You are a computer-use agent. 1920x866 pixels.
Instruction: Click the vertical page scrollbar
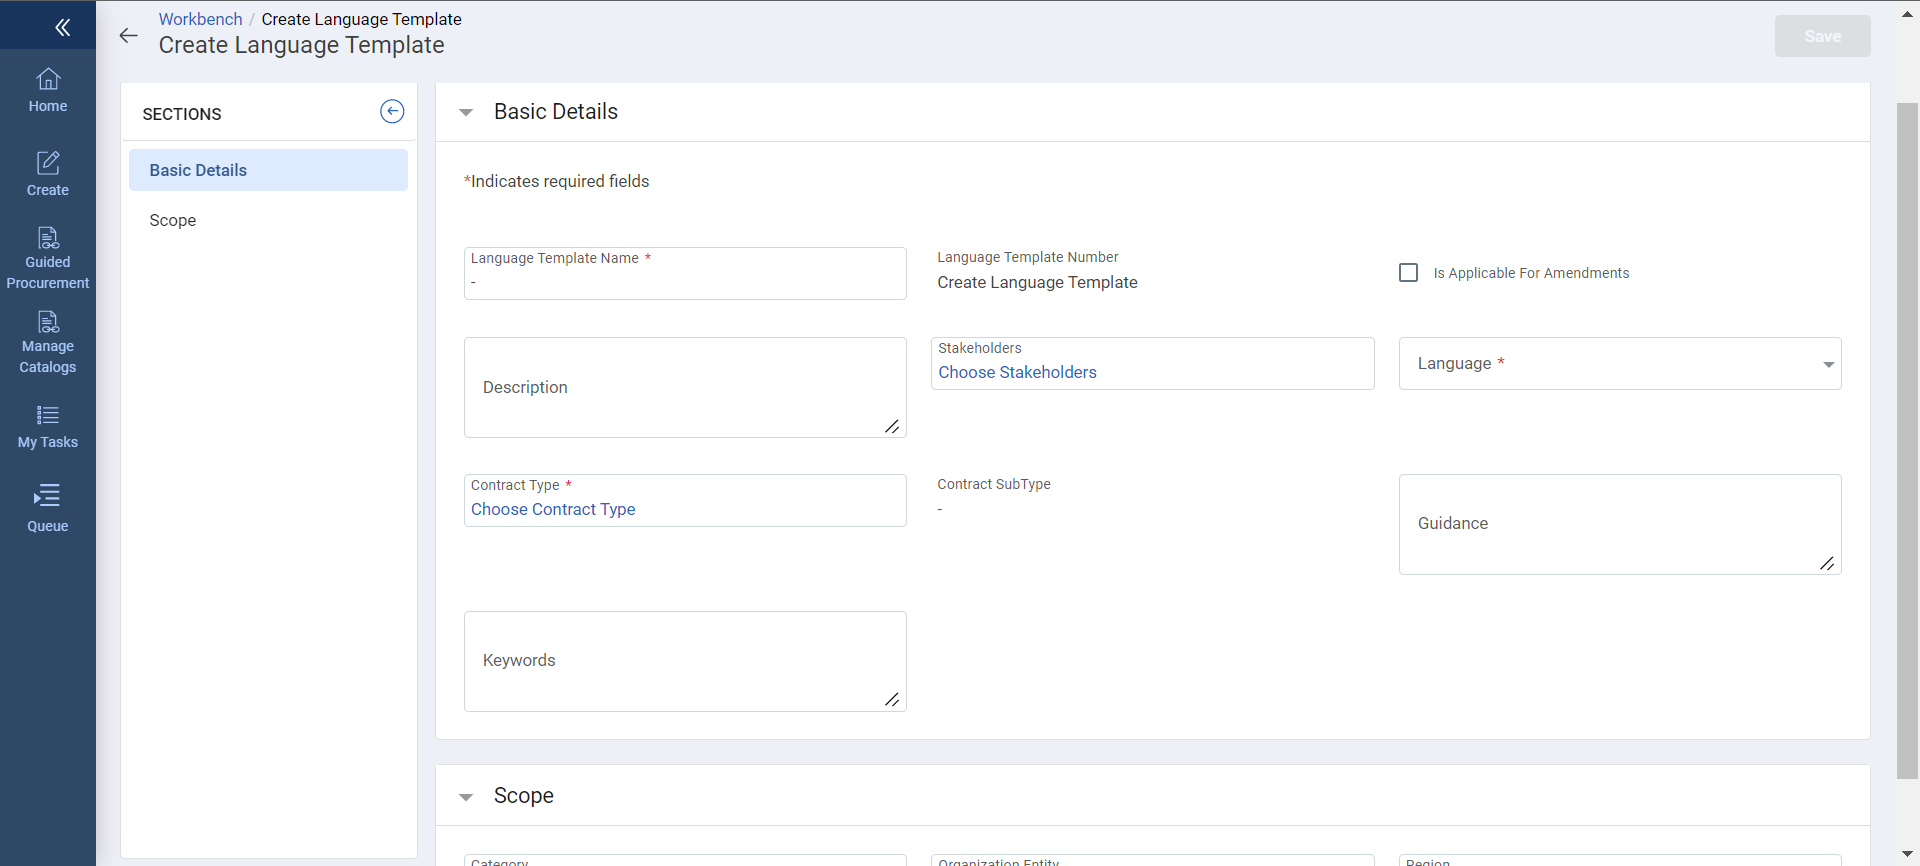click(1907, 440)
